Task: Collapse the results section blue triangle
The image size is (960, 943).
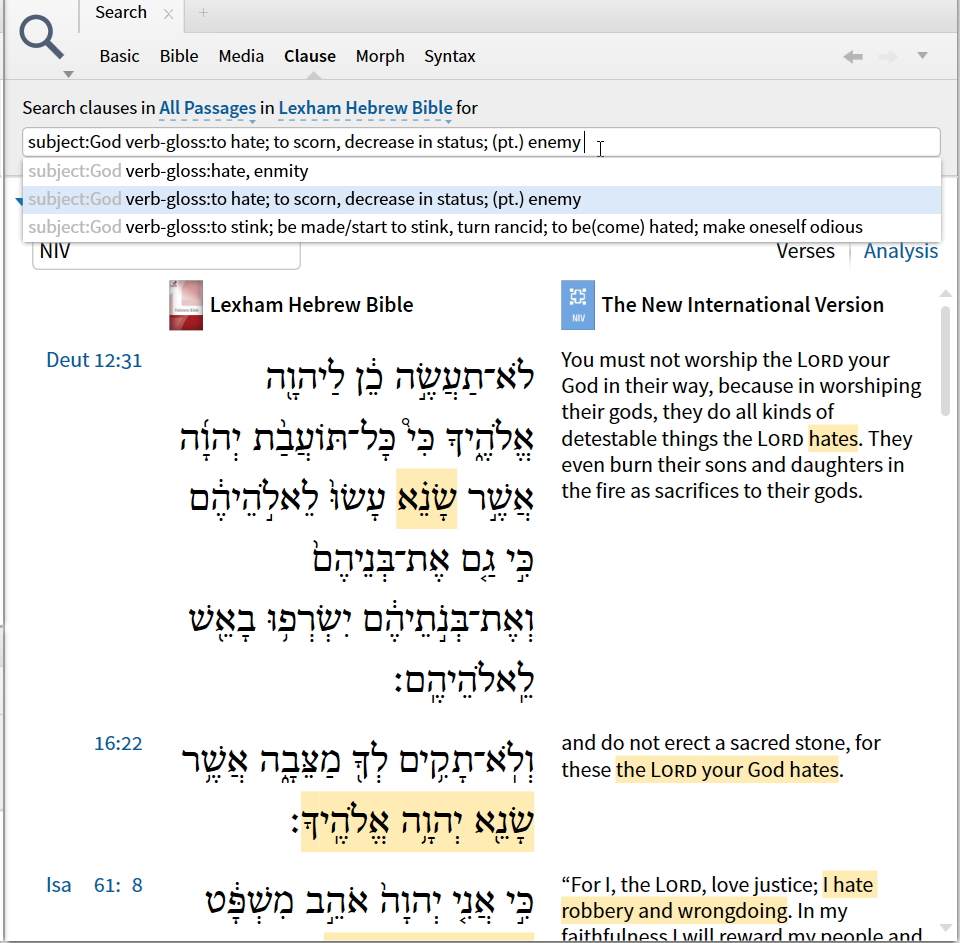Action: tap(18, 201)
